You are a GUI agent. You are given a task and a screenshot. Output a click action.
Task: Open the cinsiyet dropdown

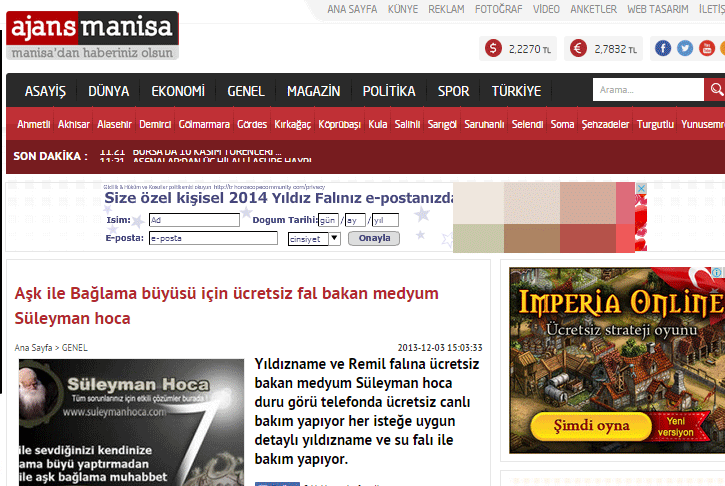[x=314, y=239]
